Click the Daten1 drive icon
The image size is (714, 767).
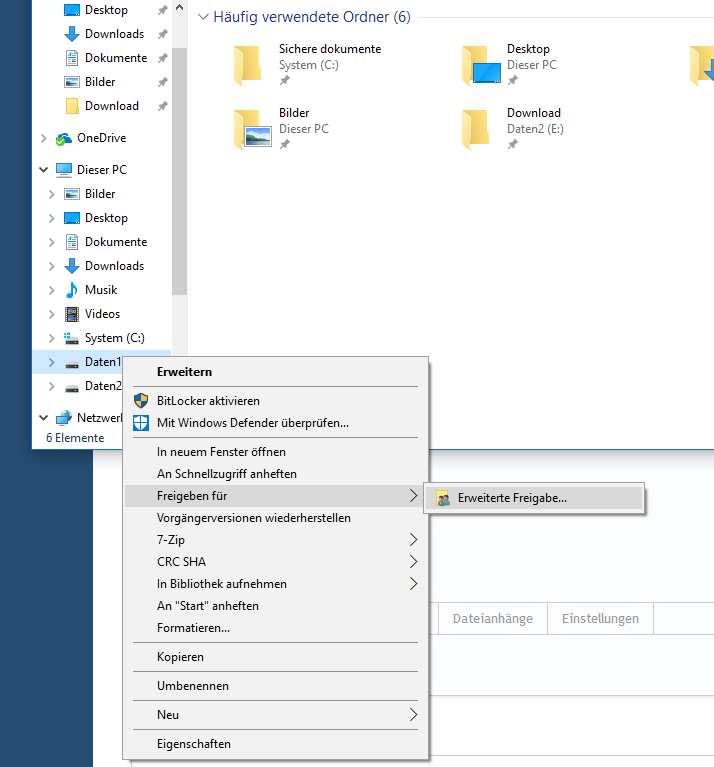(x=72, y=363)
